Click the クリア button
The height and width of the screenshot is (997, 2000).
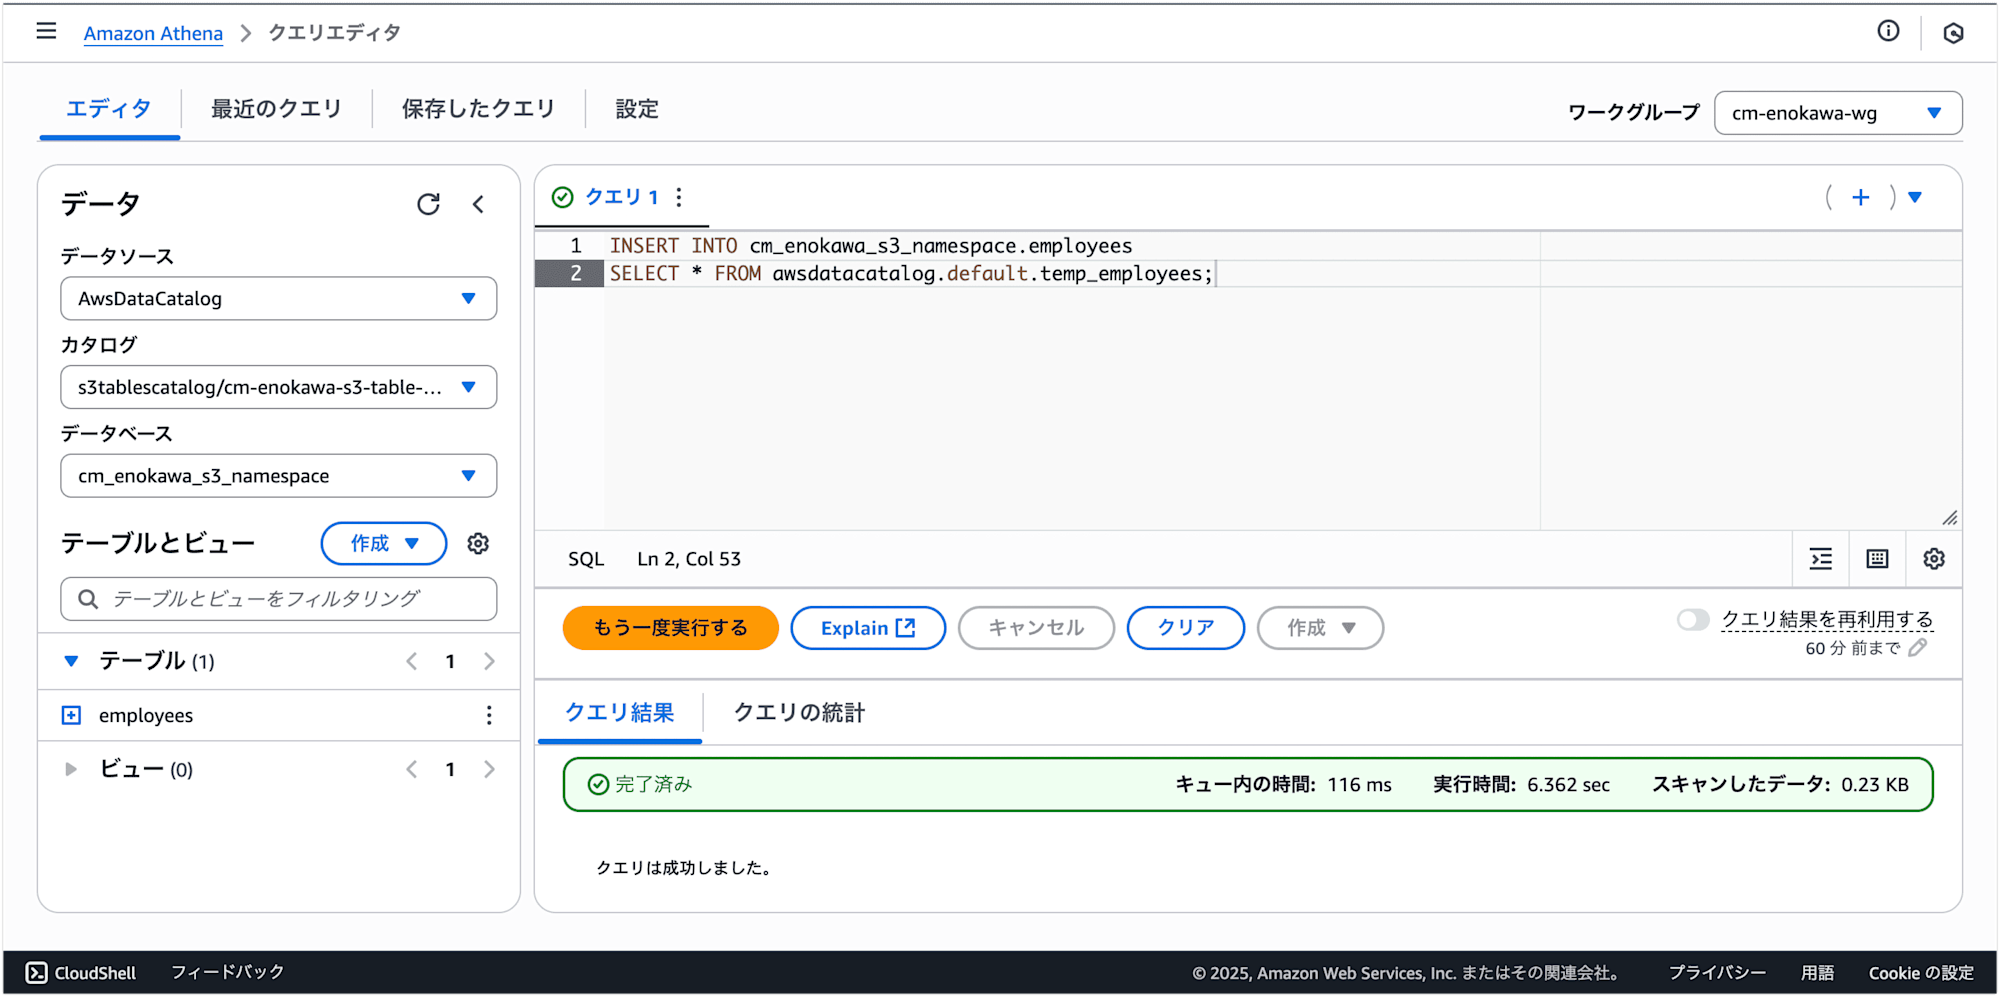click(x=1186, y=628)
